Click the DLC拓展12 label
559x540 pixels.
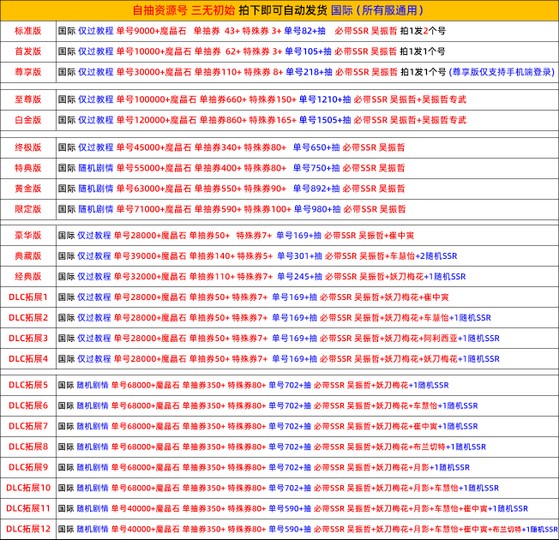pyautogui.click(x=28, y=529)
